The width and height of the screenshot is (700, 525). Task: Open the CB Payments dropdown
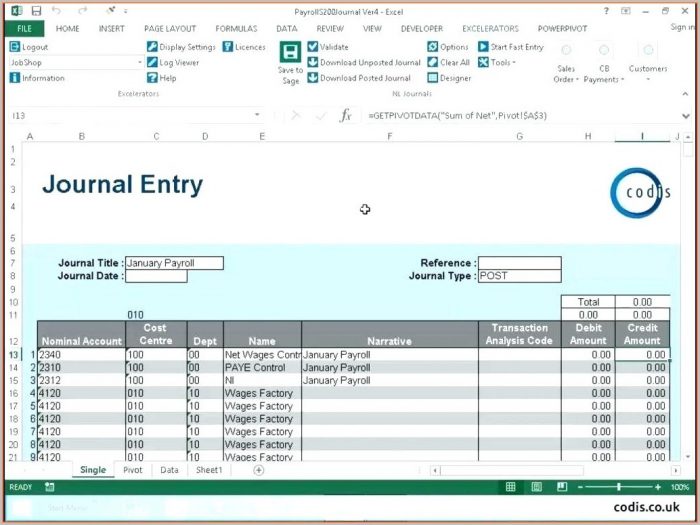(604, 63)
